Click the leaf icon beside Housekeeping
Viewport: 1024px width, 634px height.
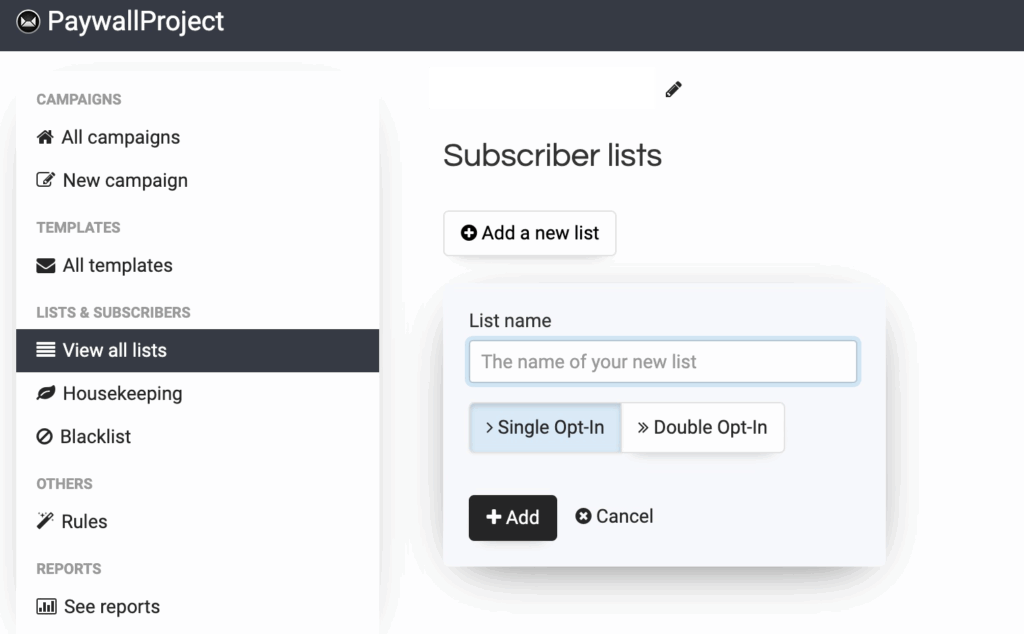pyautogui.click(x=45, y=393)
